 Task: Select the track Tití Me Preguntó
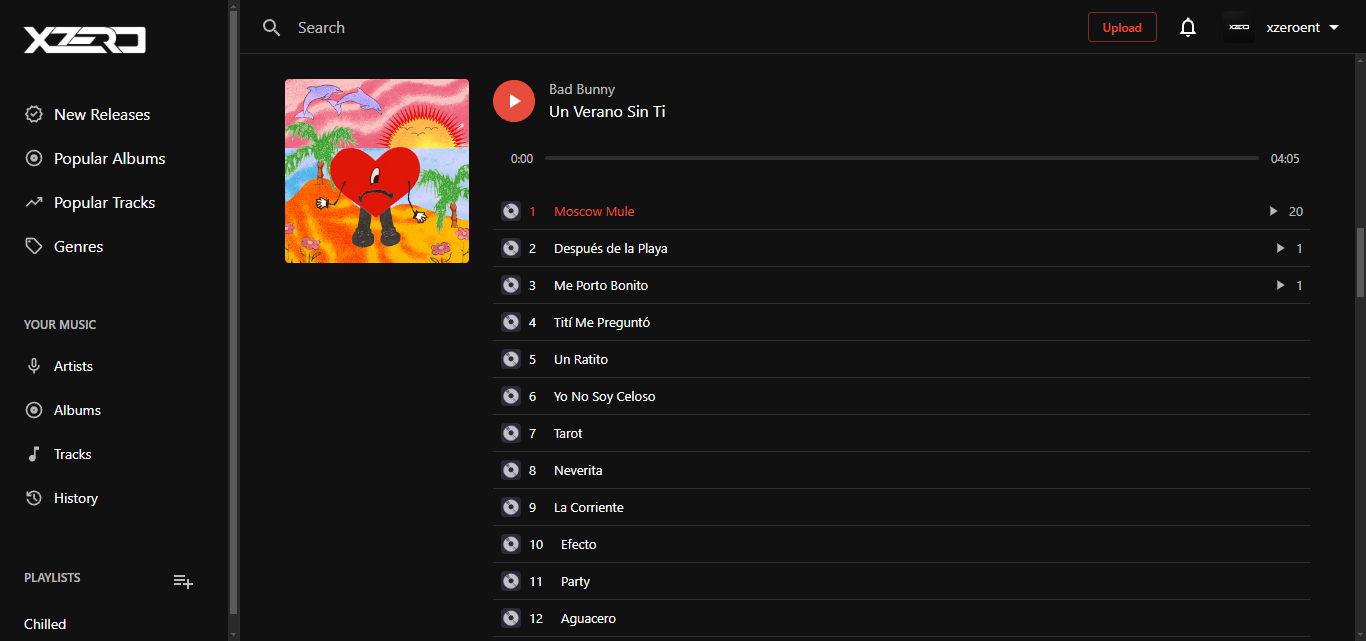pyautogui.click(x=602, y=323)
